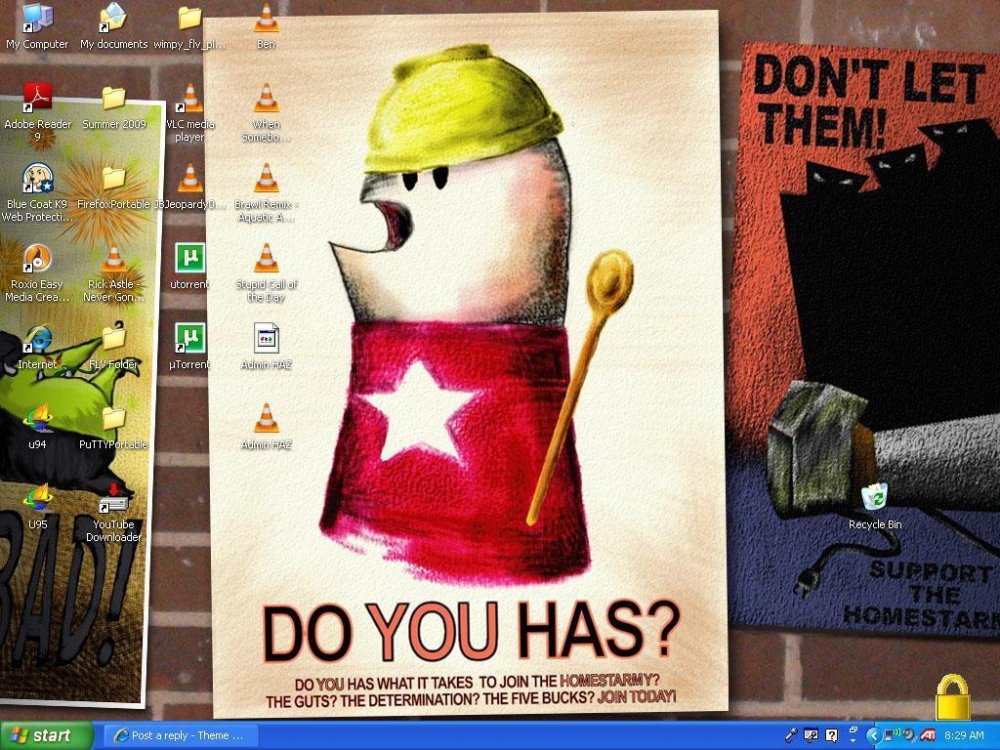
Task: Open the Recycle Bin
Action: tap(873, 497)
